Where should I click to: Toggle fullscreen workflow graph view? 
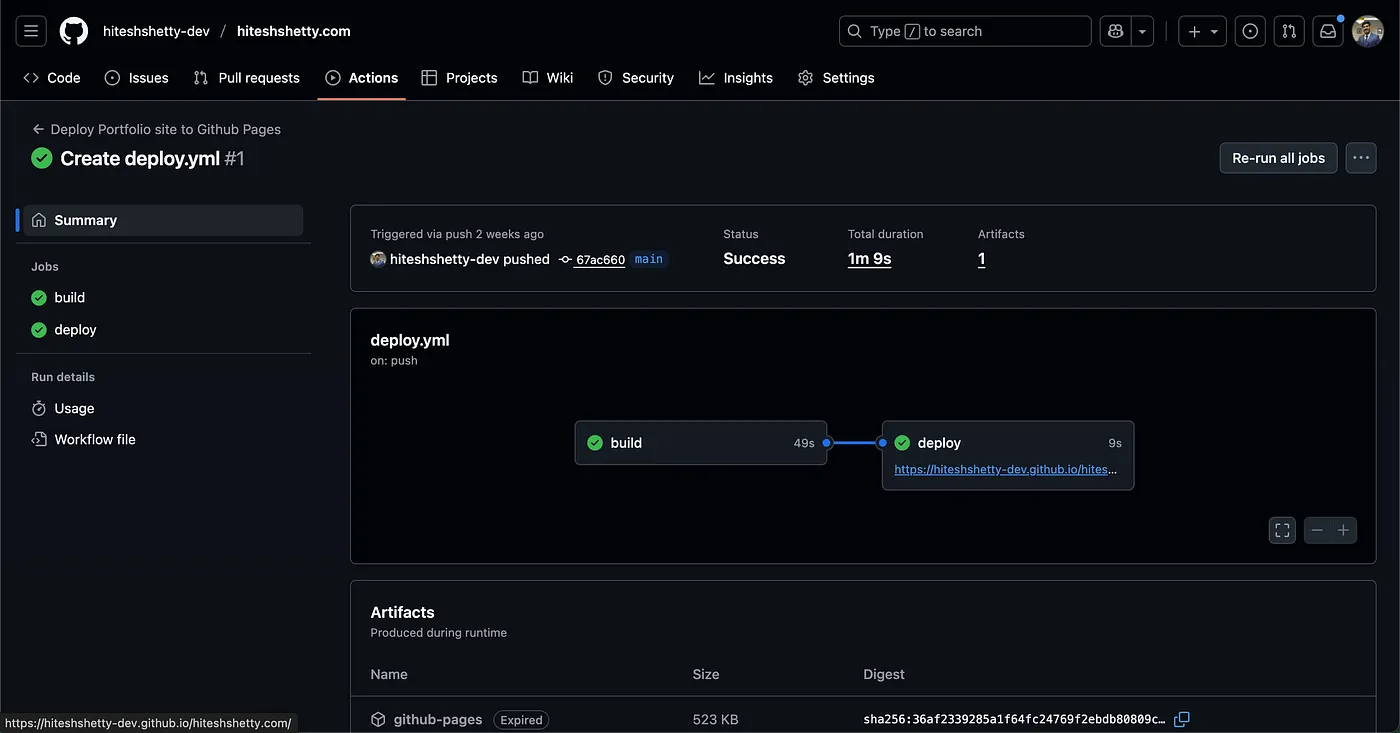1282,530
